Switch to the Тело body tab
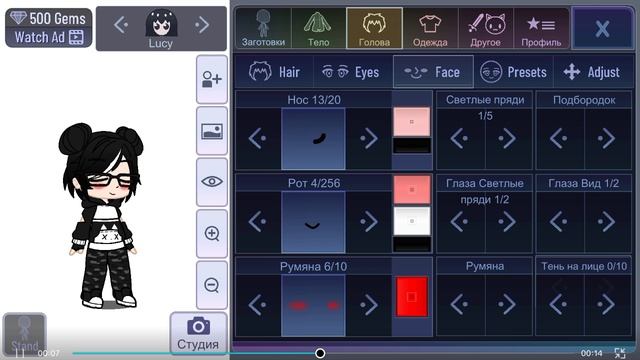The width and height of the screenshot is (640, 360). tap(318, 28)
